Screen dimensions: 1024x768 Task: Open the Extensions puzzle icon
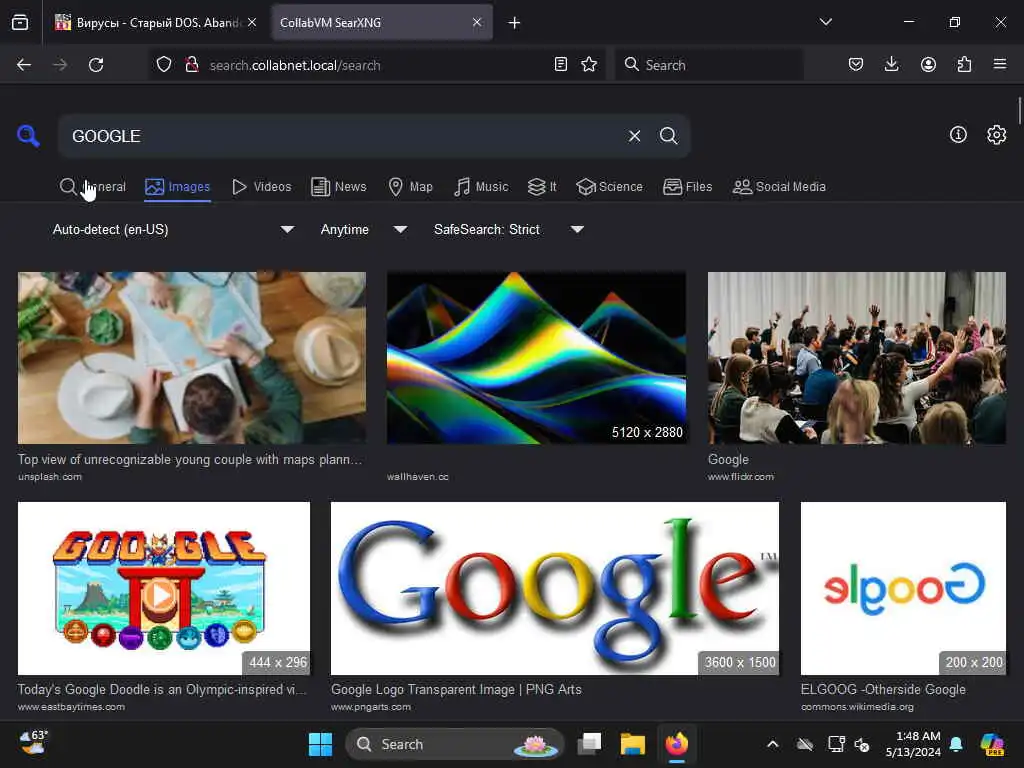[x=964, y=64]
